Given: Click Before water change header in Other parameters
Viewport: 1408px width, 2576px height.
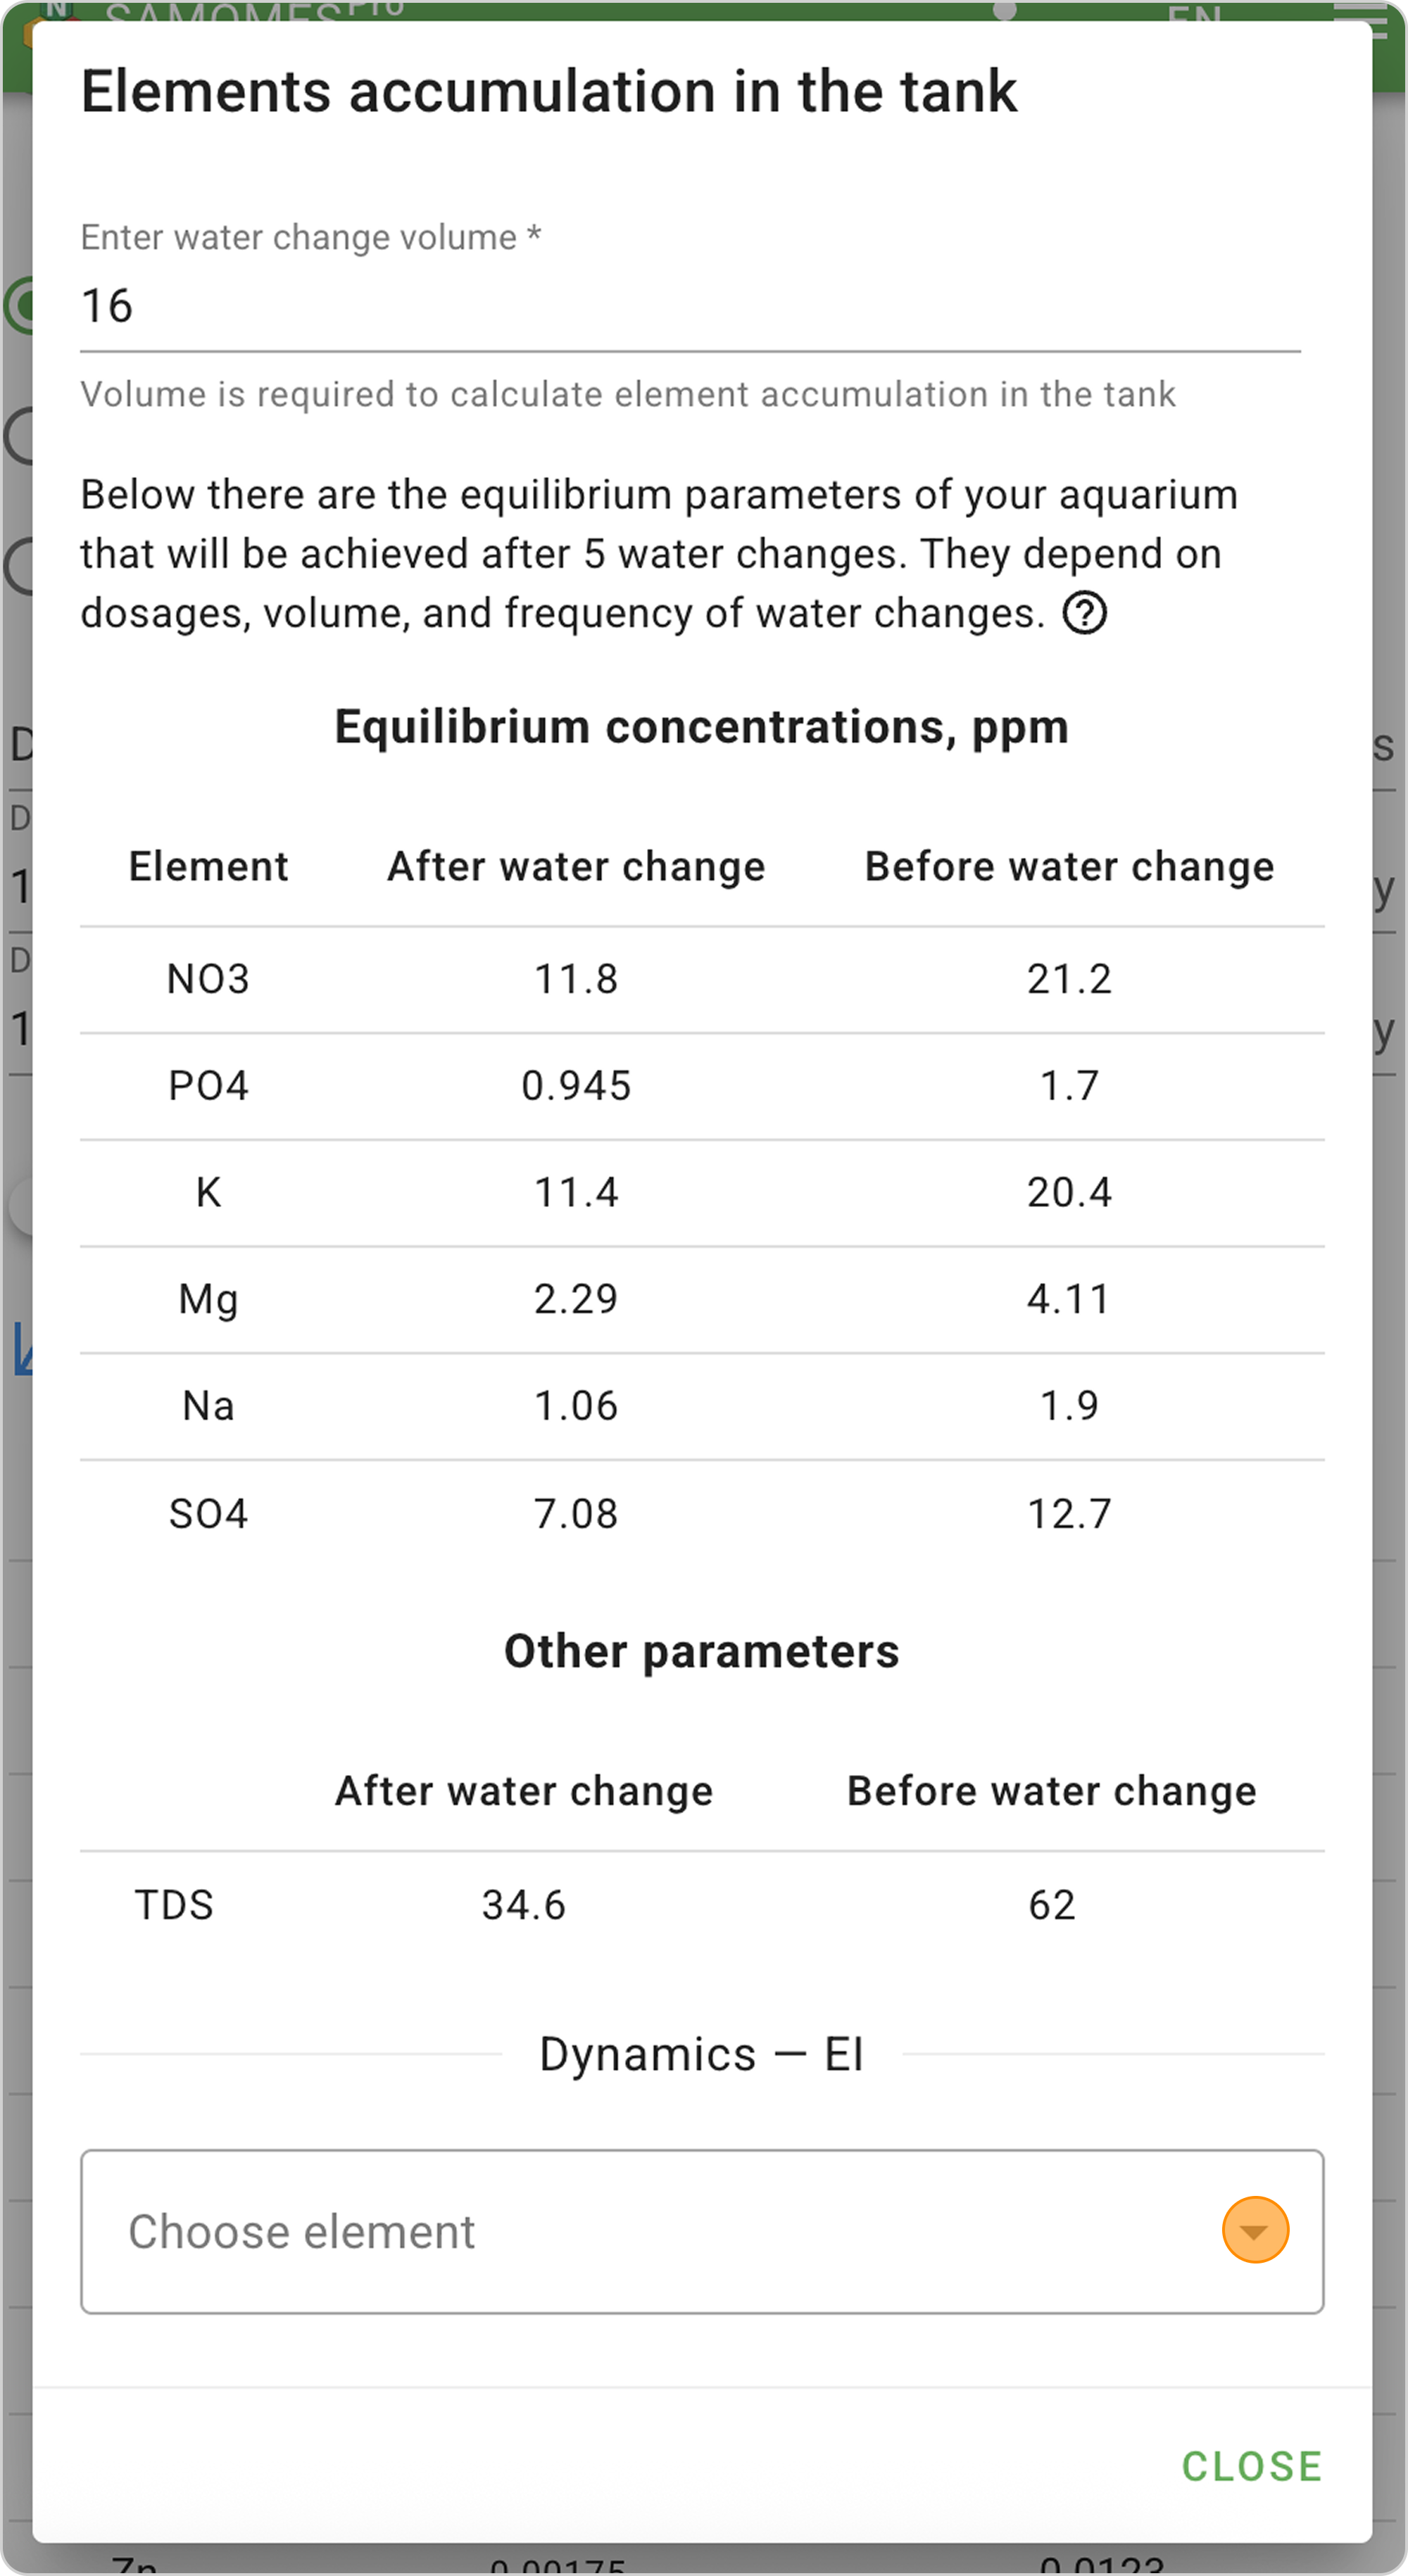Looking at the screenshot, I should pos(1051,1791).
